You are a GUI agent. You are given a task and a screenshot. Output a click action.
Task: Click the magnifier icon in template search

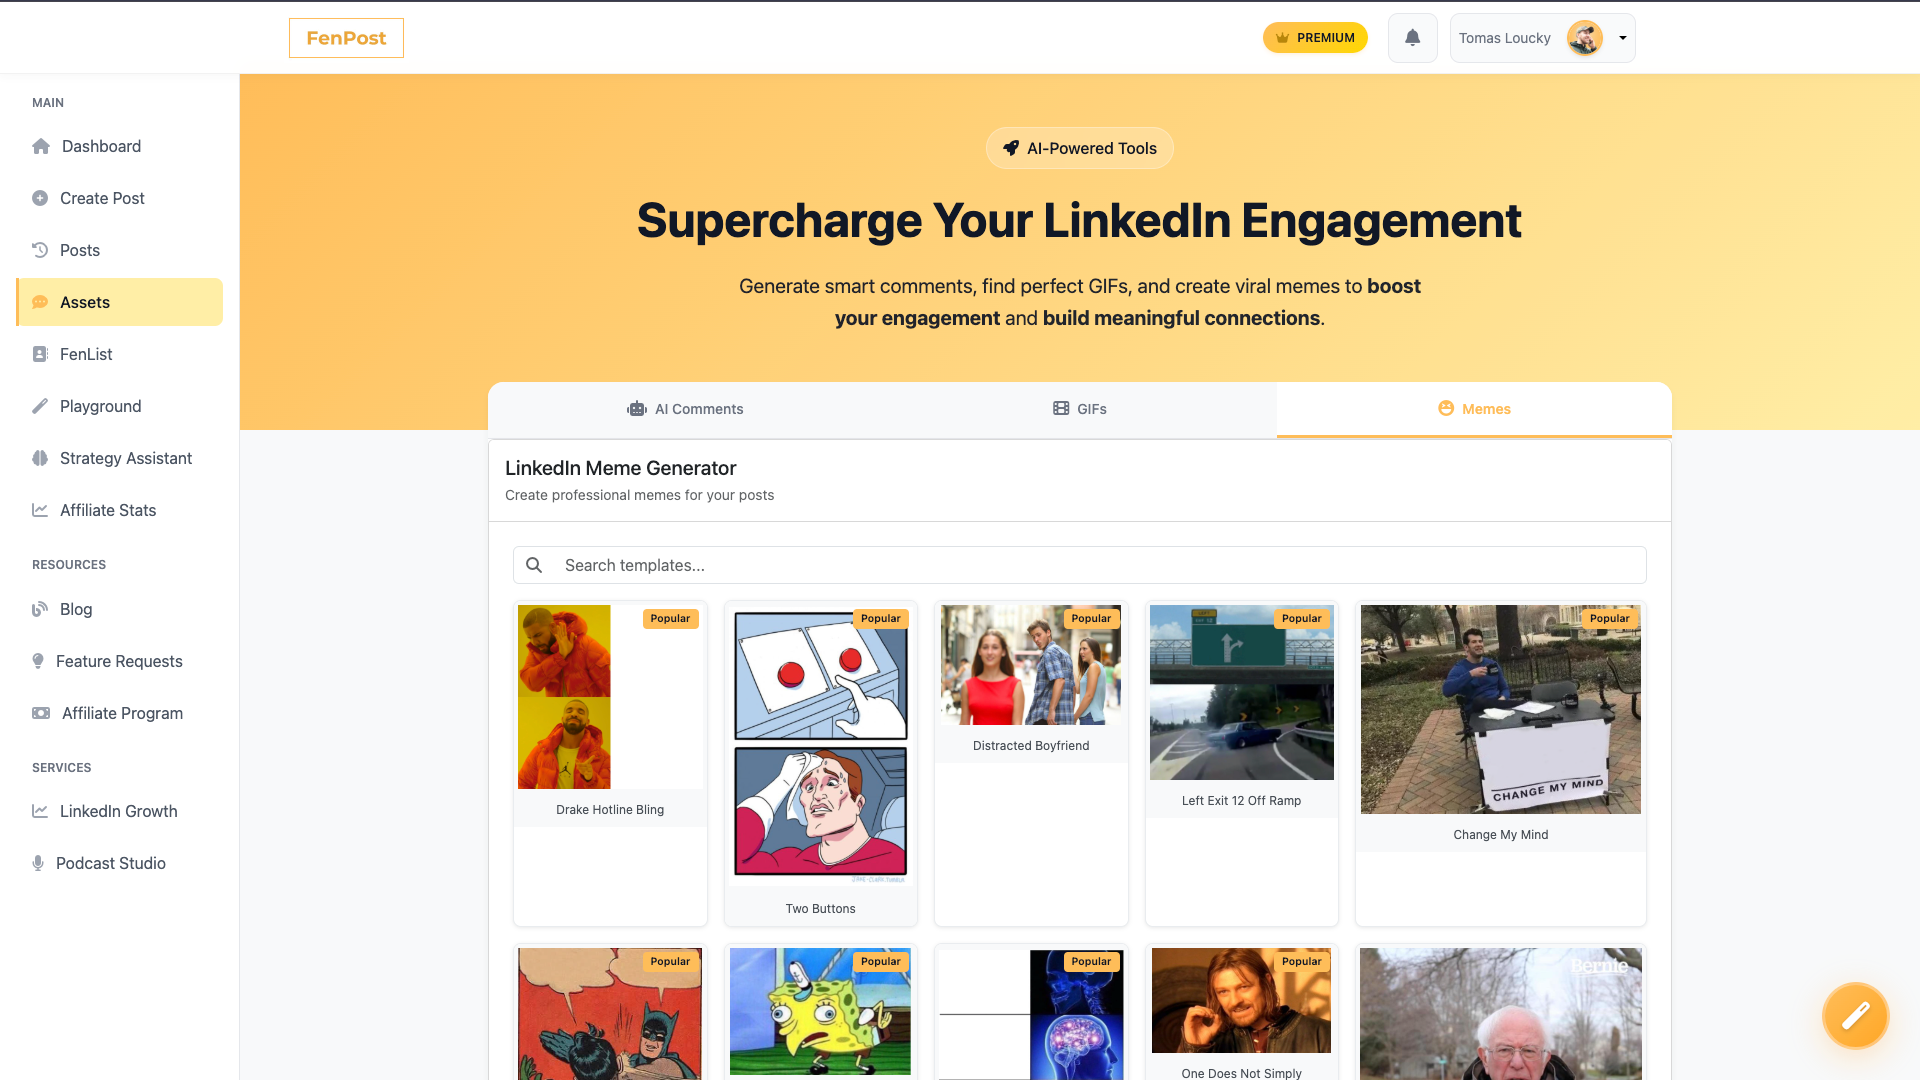[534, 565]
